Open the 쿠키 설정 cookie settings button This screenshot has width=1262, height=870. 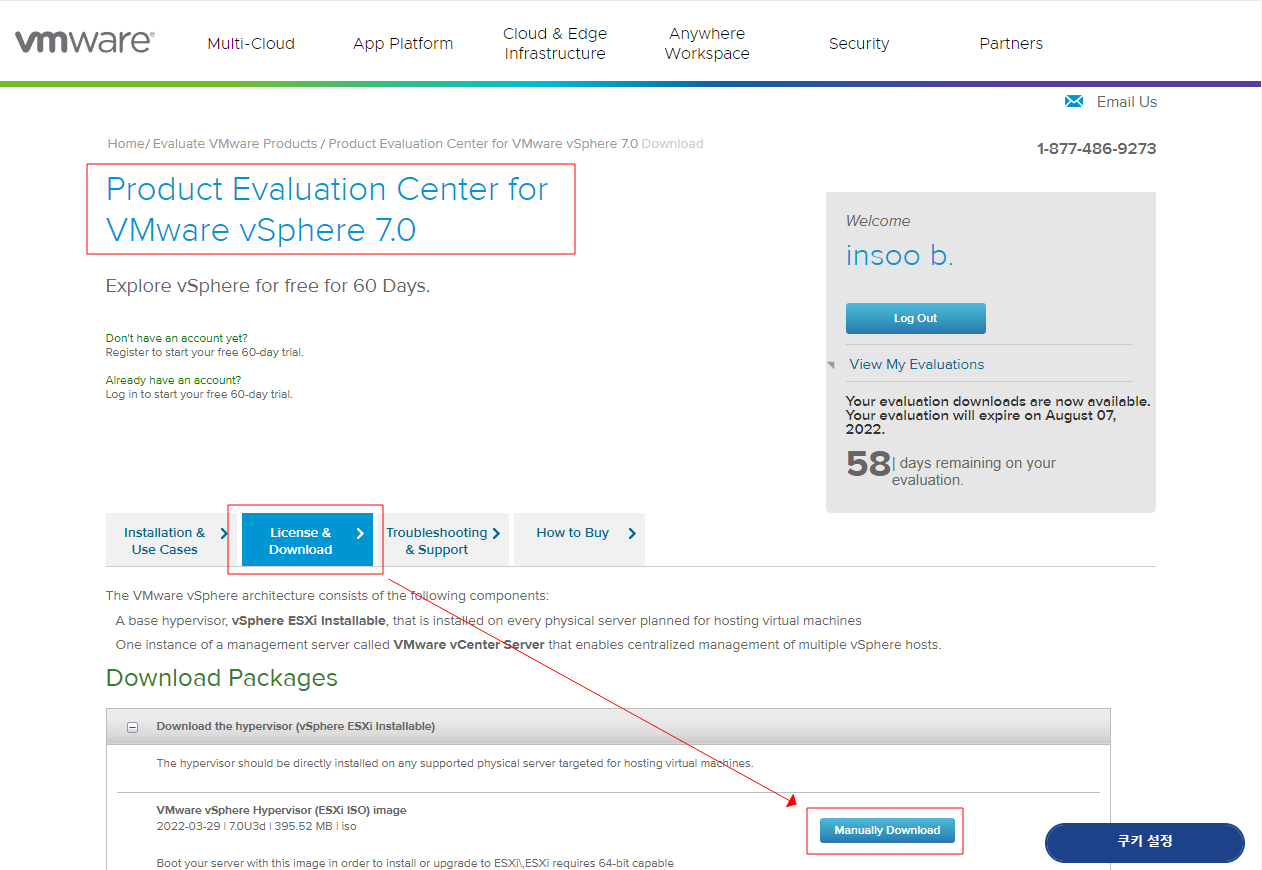point(1145,842)
